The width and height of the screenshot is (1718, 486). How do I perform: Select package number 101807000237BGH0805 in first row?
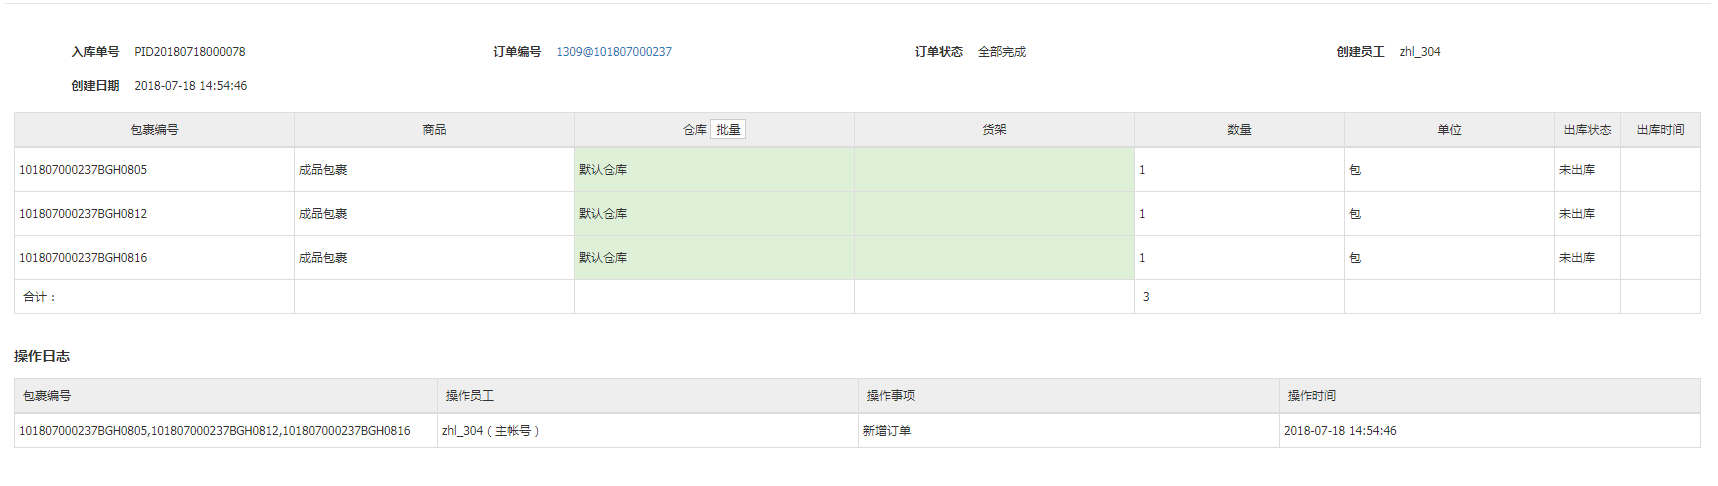(x=83, y=170)
